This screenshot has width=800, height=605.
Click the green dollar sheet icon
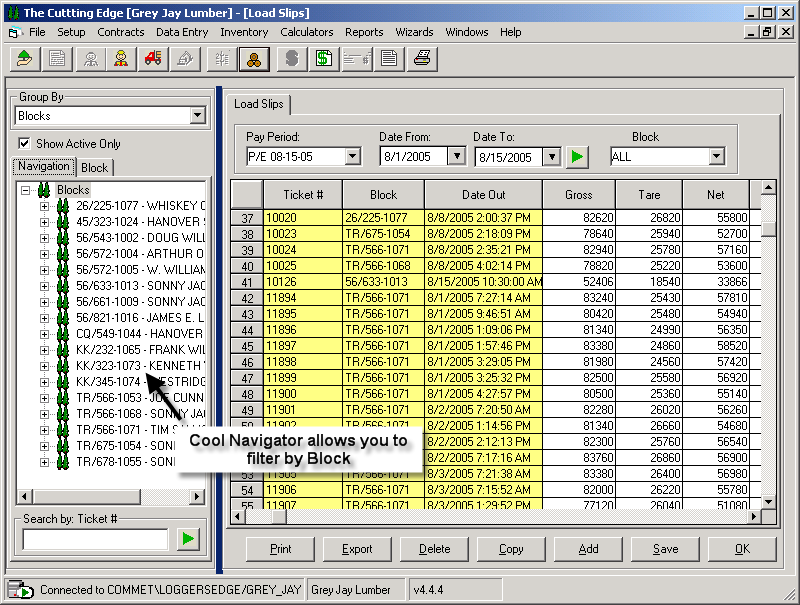pos(323,59)
